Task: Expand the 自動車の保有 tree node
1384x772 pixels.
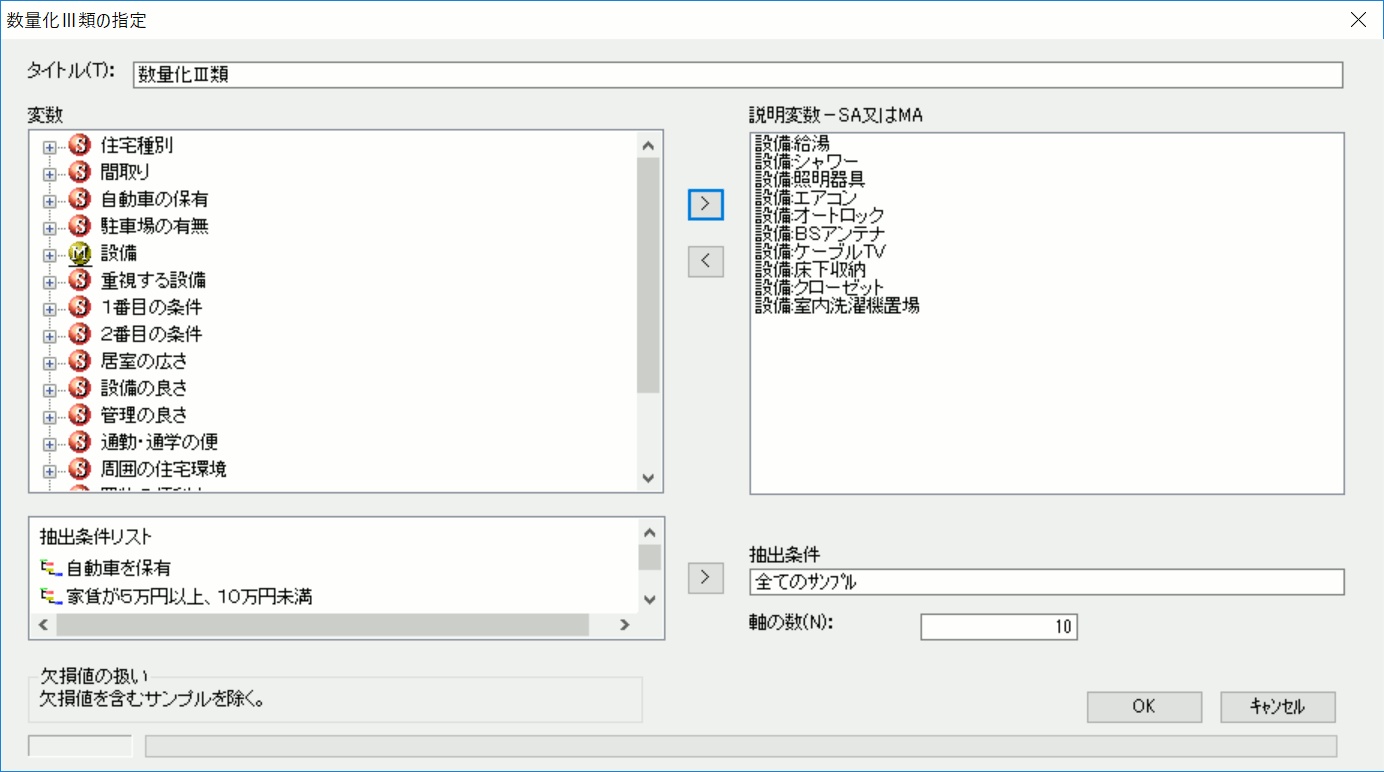Action: [50, 201]
